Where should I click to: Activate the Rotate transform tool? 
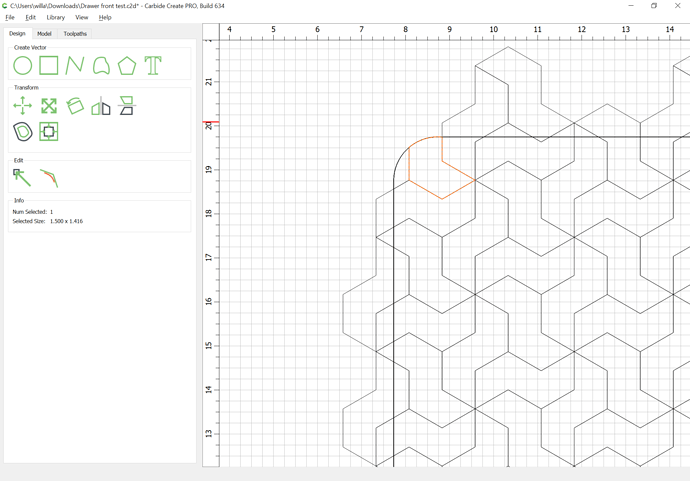75,106
